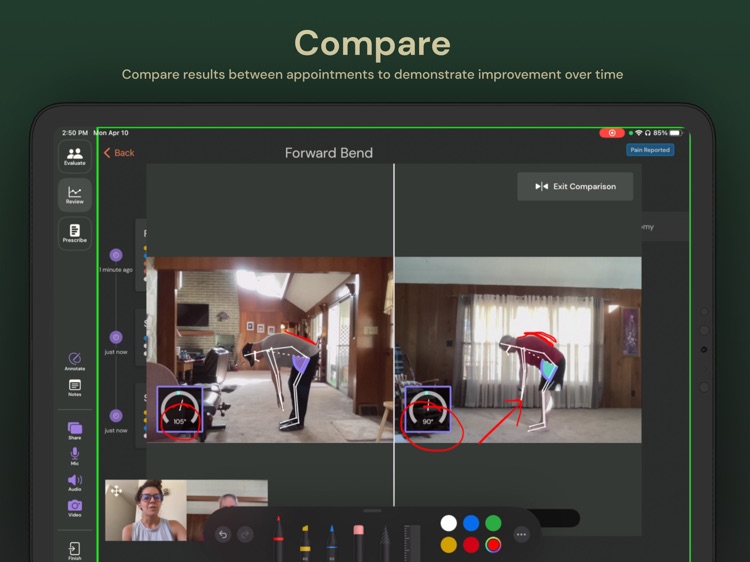Image resolution: width=750 pixels, height=562 pixels.
Task: Tap the 2:50 PM clock
Action: [x=75, y=132]
